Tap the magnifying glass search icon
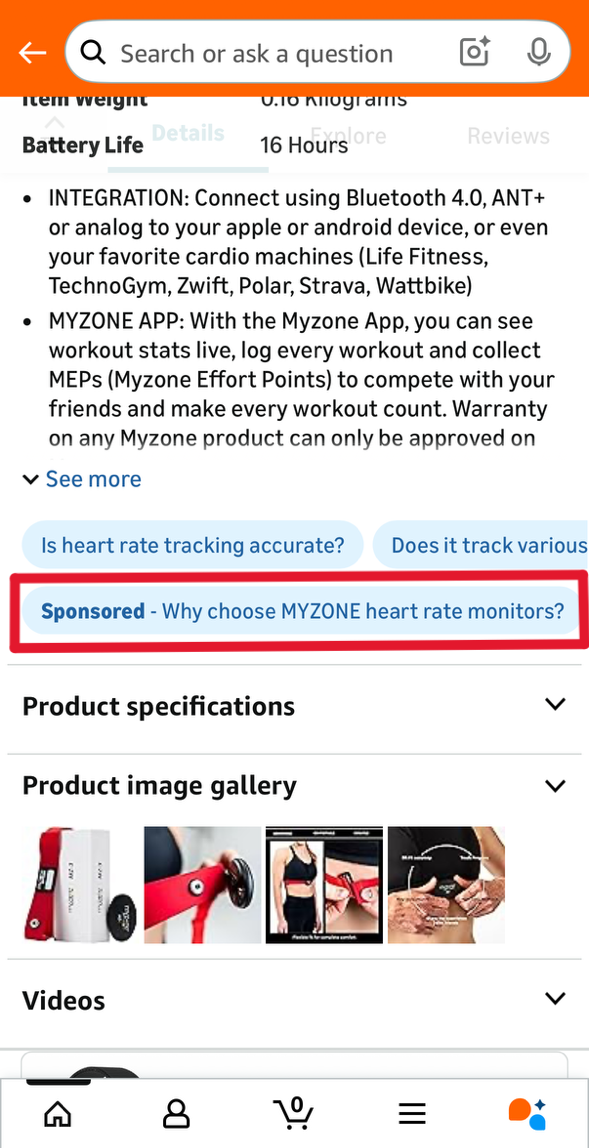This screenshot has height=1148, width=589. coord(92,52)
